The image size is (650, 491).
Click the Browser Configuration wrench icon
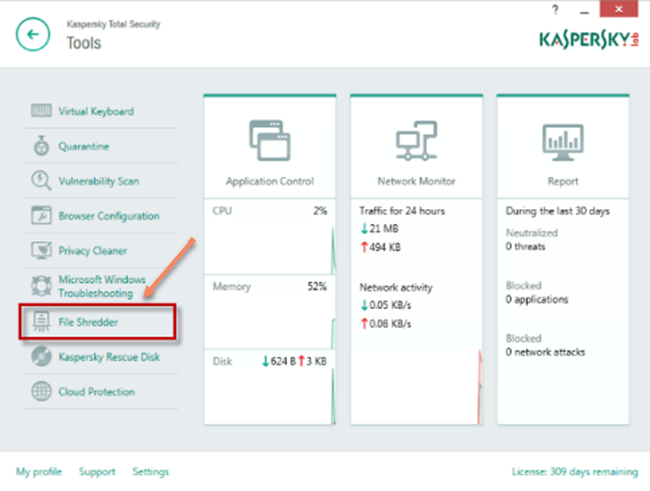click(x=41, y=215)
